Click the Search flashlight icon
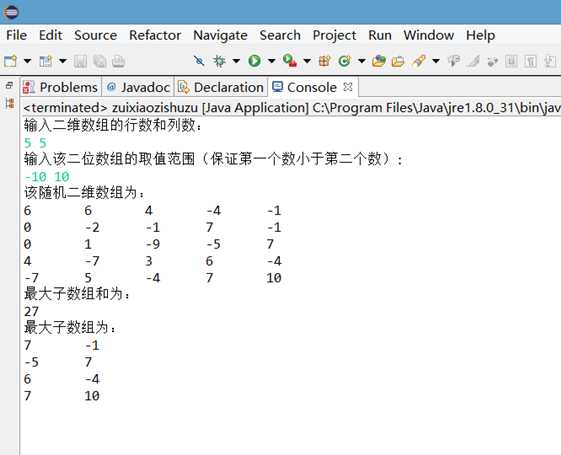 tap(419, 61)
